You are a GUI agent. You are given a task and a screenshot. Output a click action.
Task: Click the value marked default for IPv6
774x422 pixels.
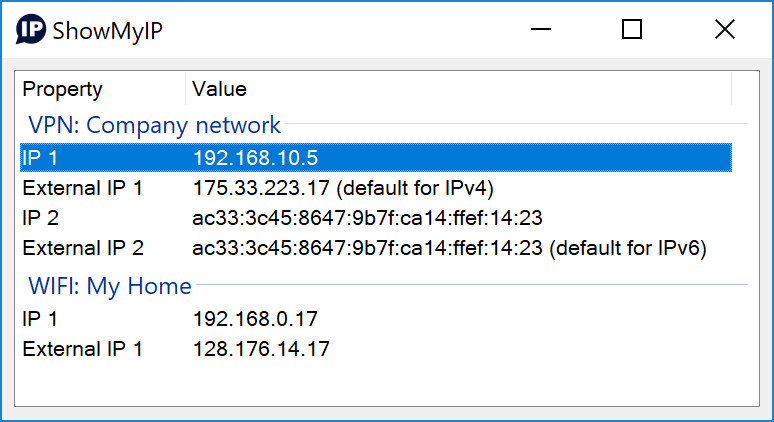tap(449, 248)
